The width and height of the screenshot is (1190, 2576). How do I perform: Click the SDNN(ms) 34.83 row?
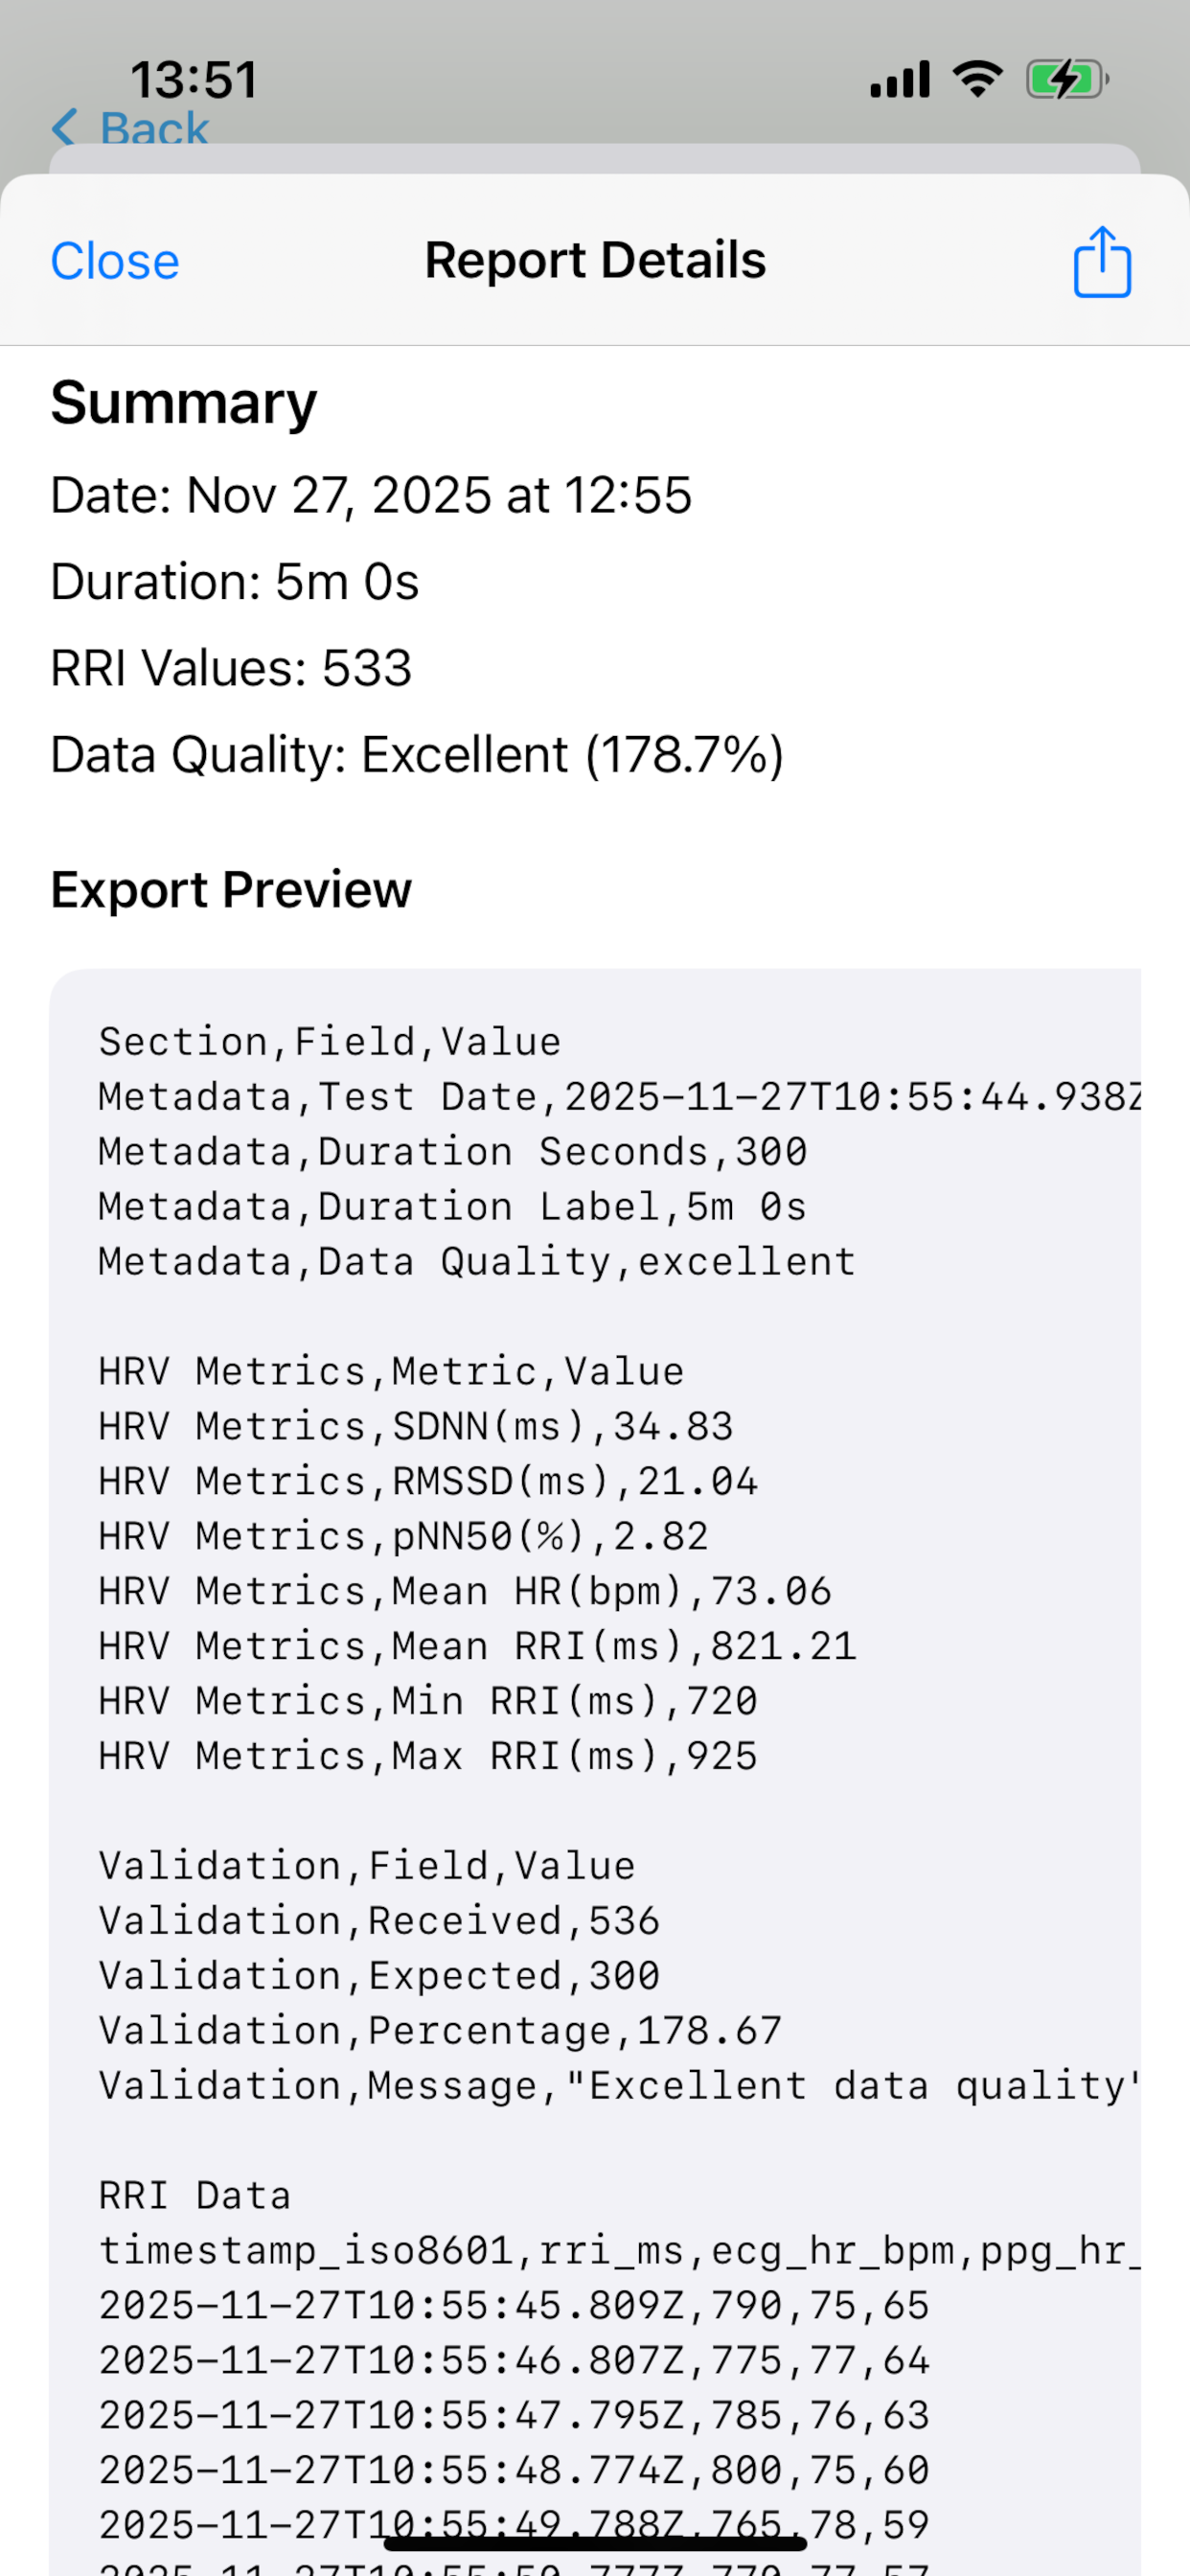pos(416,1427)
